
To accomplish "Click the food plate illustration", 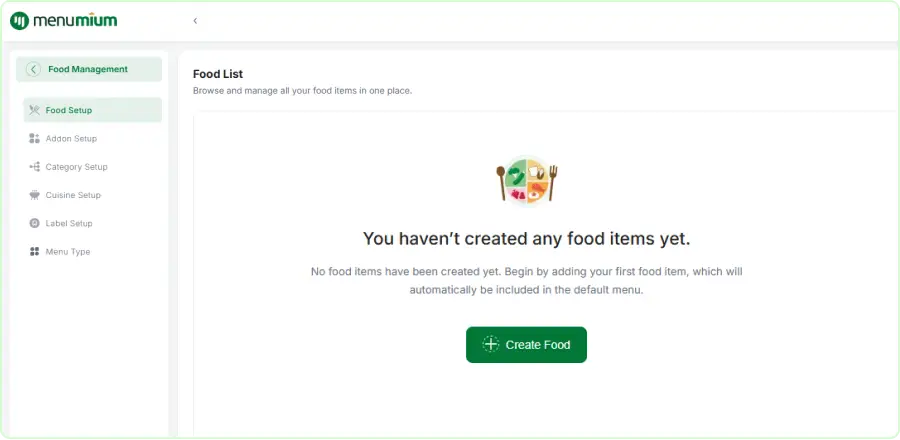I will (x=527, y=180).
